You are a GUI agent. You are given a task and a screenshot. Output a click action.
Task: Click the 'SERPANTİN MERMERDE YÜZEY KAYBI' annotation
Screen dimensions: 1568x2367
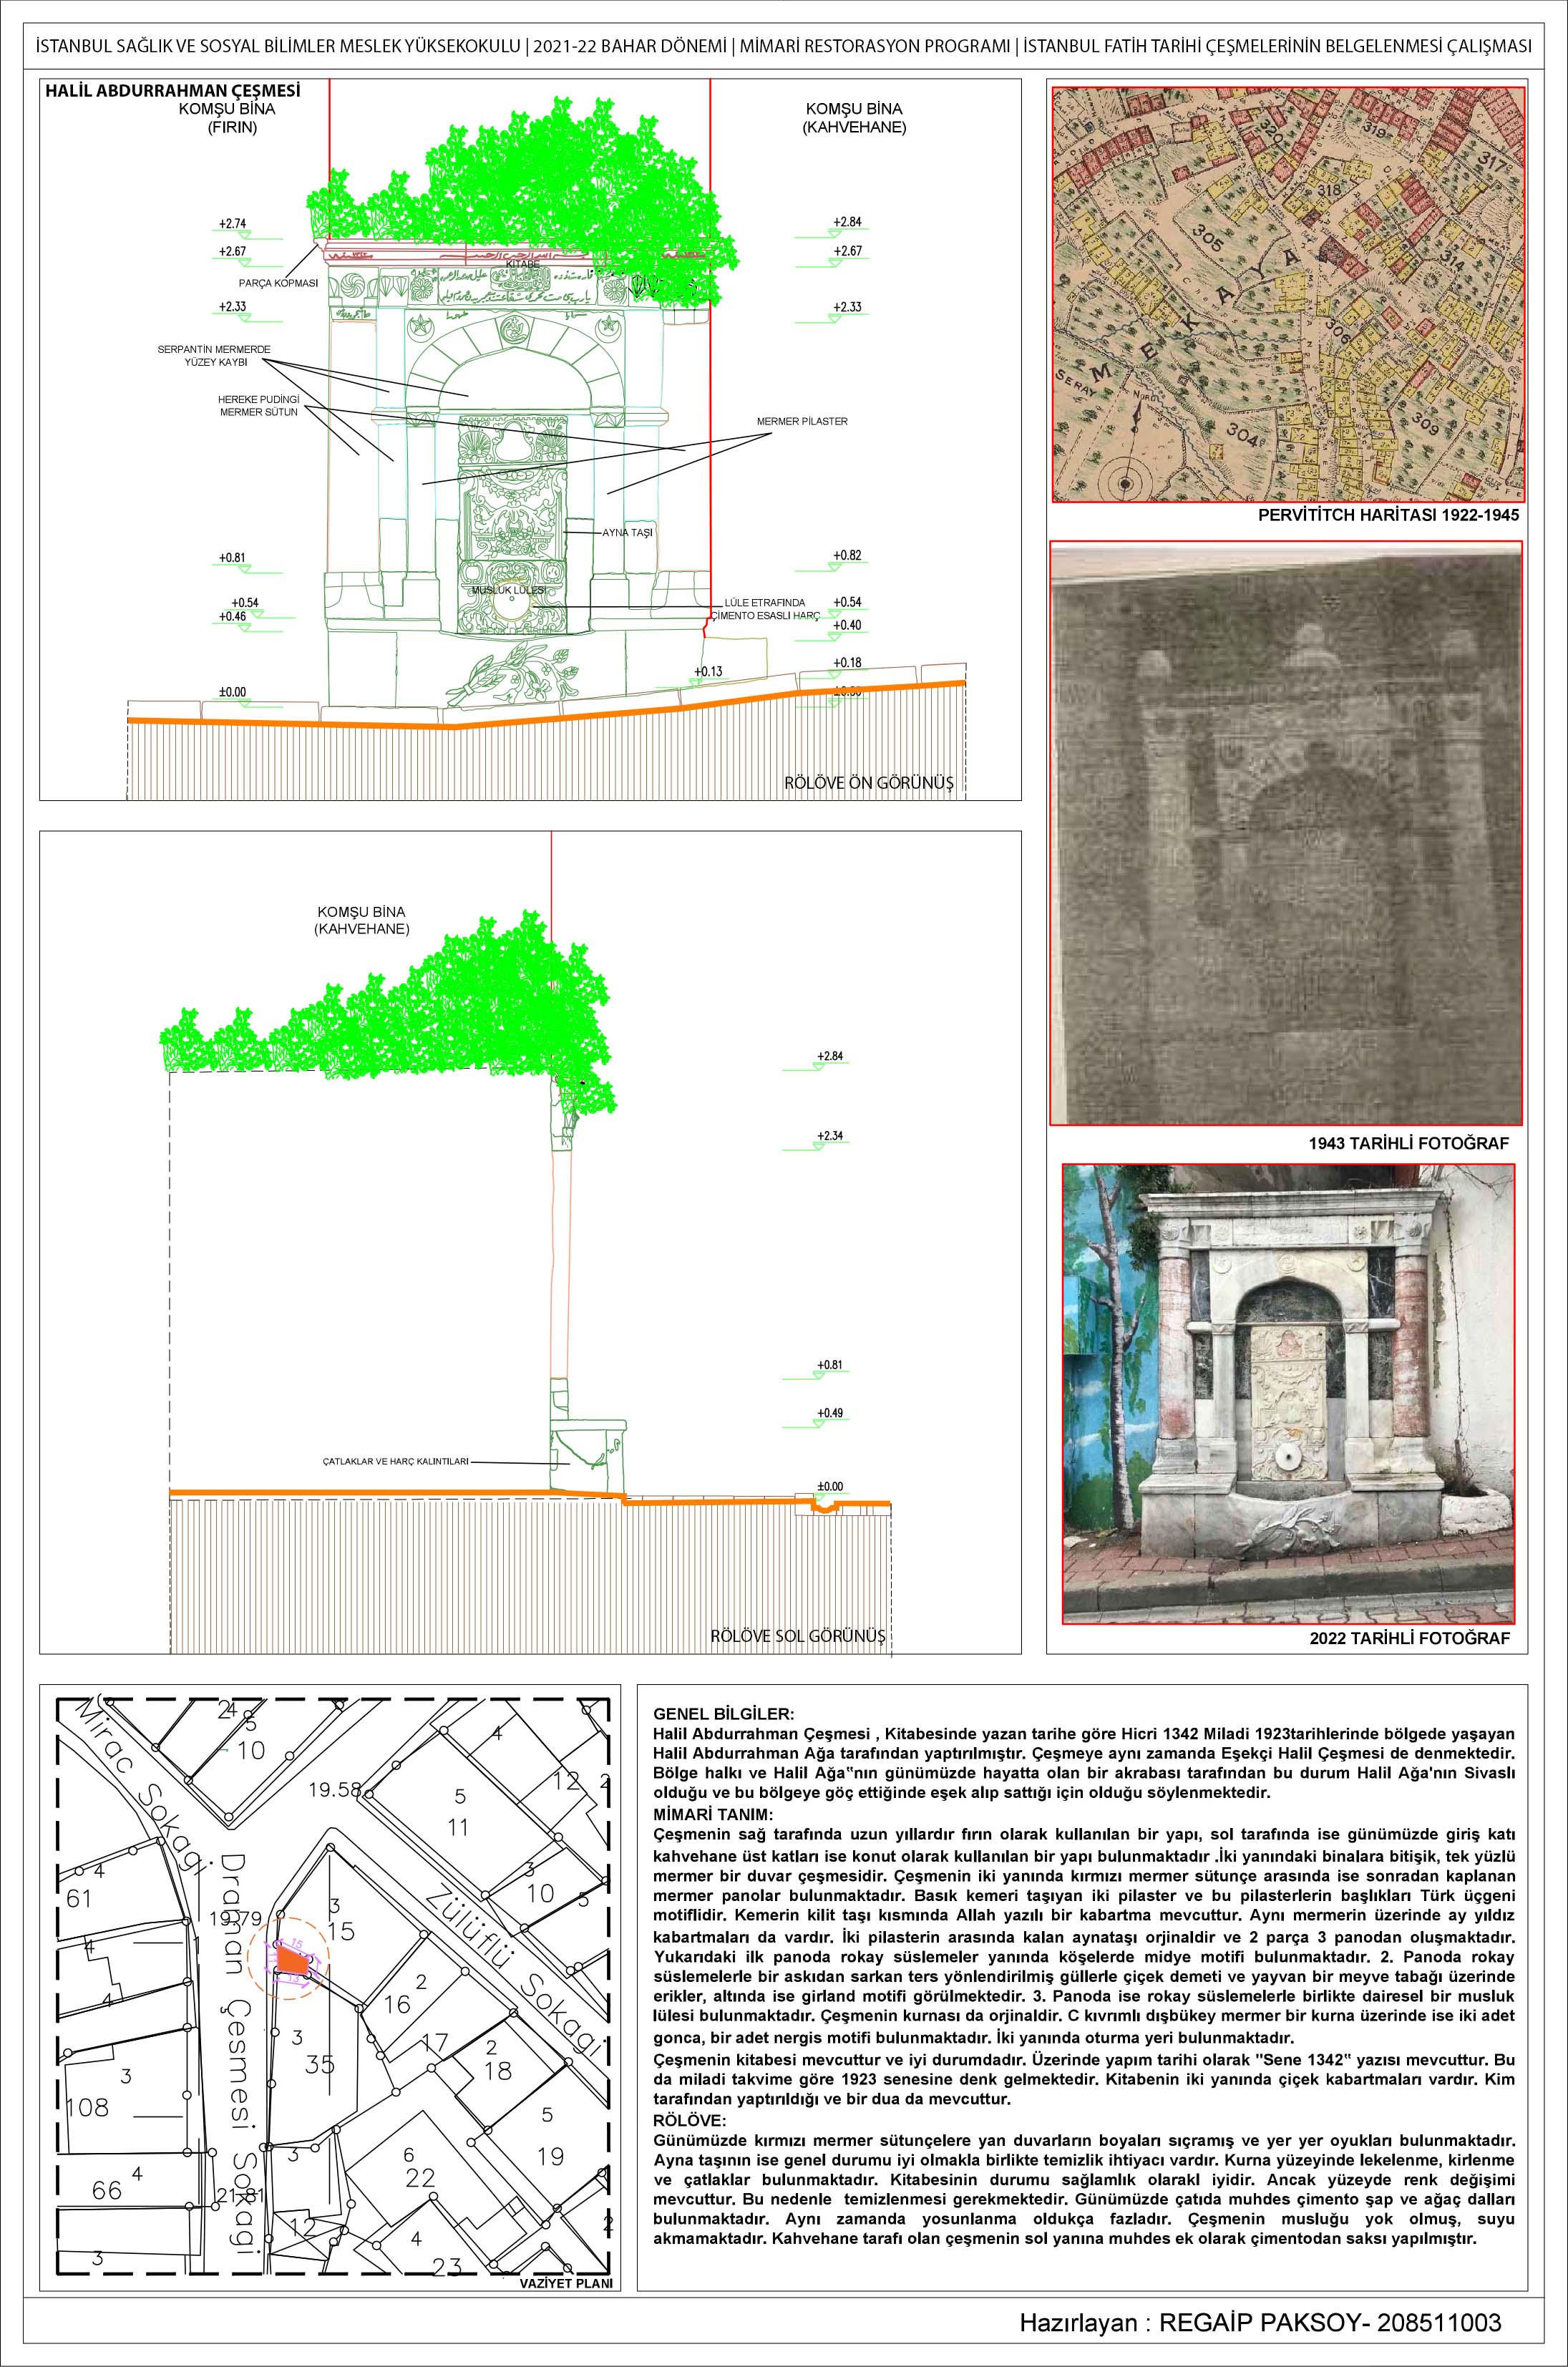pyautogui.click(x=214, y=356)
